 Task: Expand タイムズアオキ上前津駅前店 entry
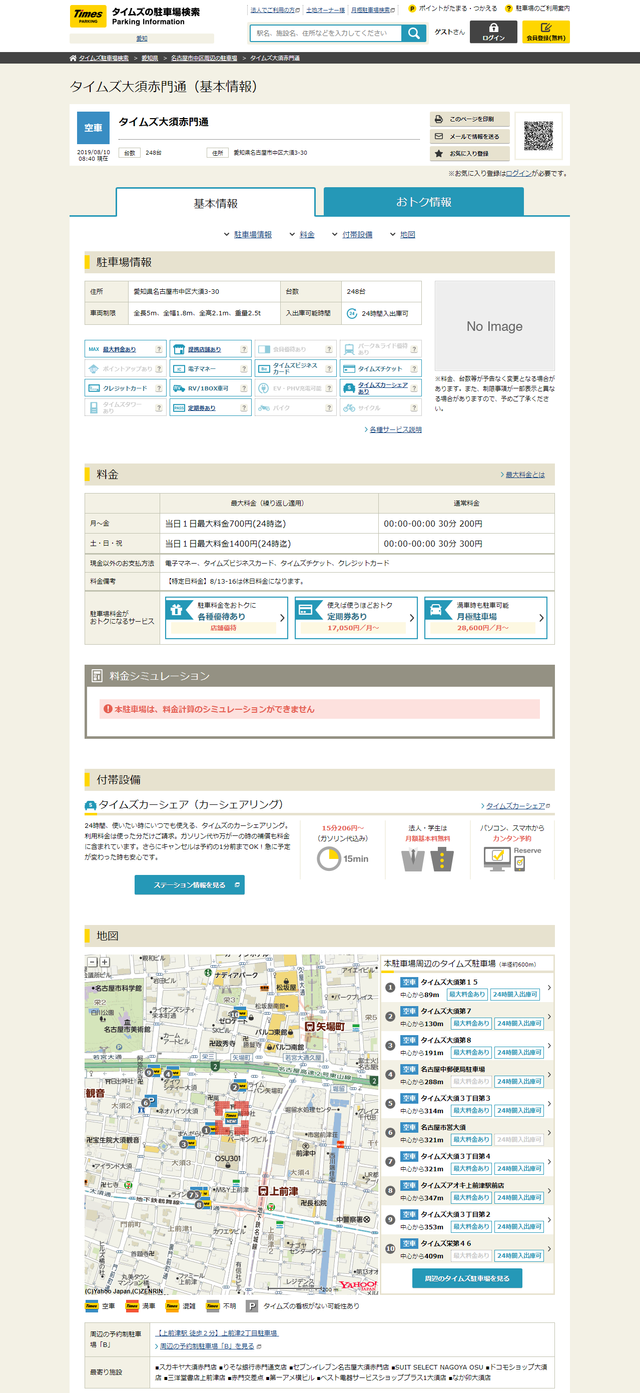(469, 1191)
